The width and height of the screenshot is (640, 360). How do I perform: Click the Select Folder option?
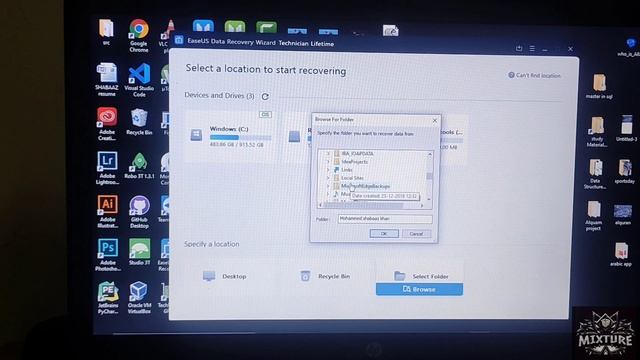coord(421,276)
